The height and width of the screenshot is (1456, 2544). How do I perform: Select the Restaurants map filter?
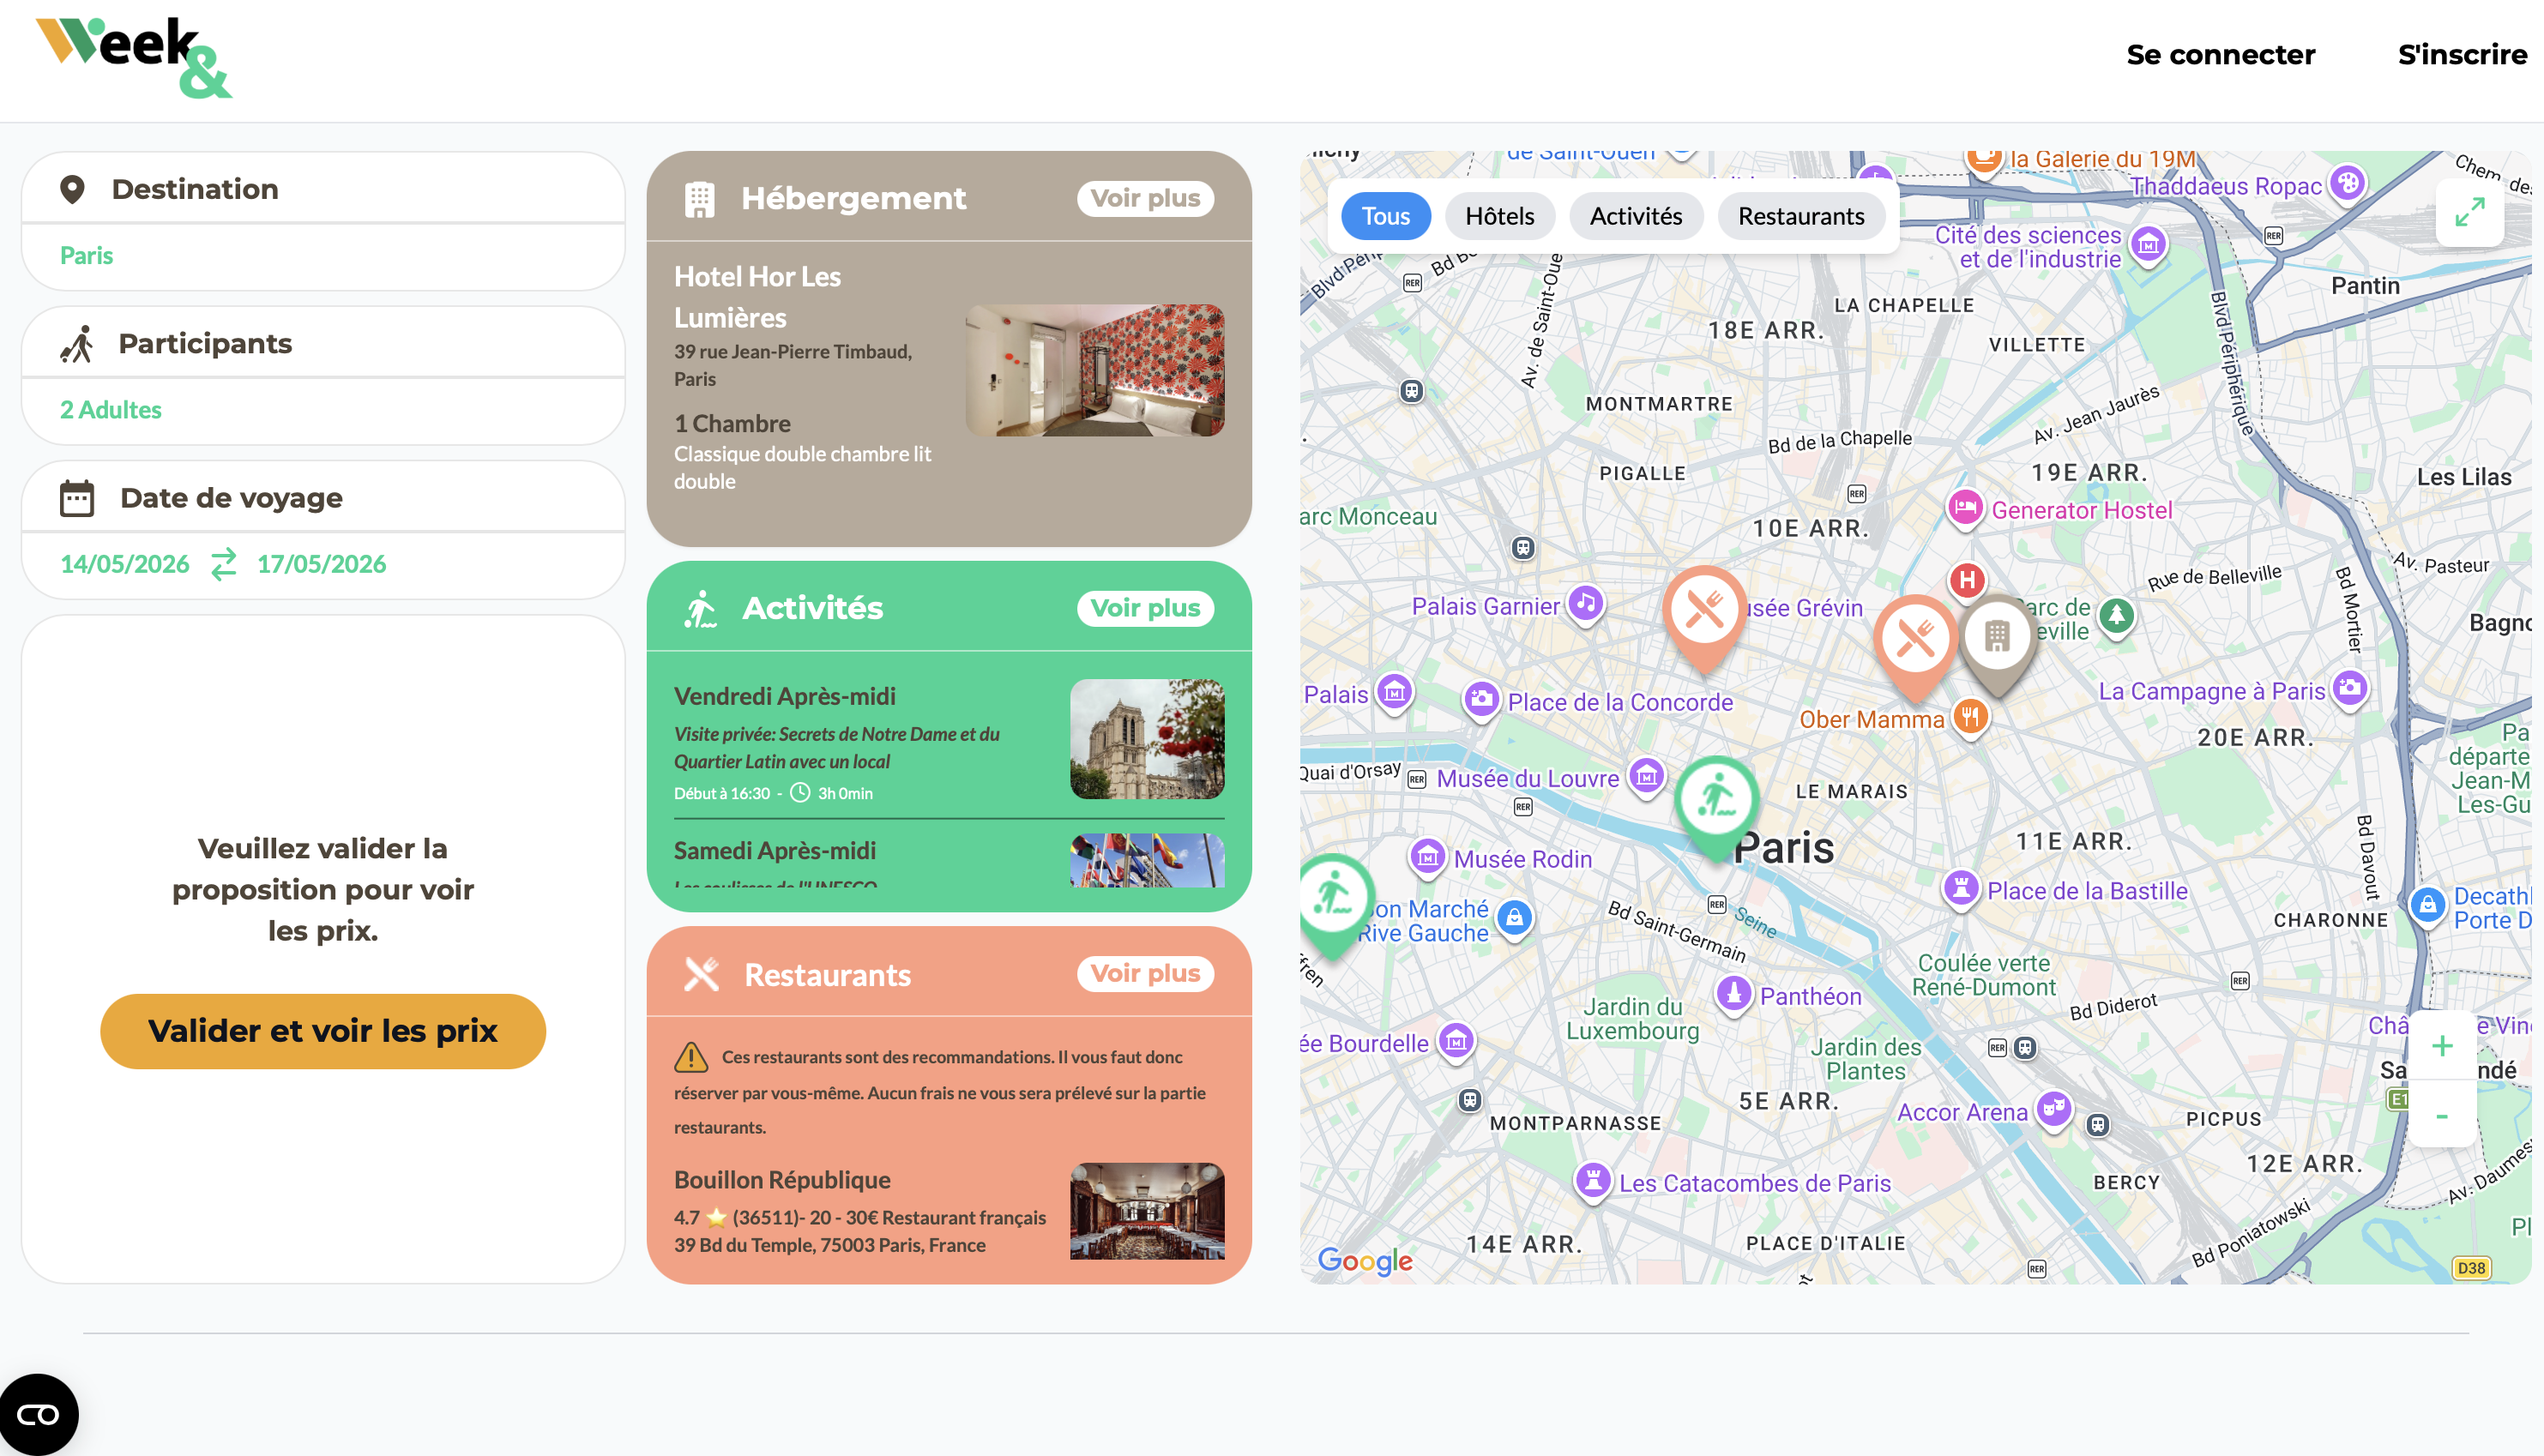(x=1801, y=216)
